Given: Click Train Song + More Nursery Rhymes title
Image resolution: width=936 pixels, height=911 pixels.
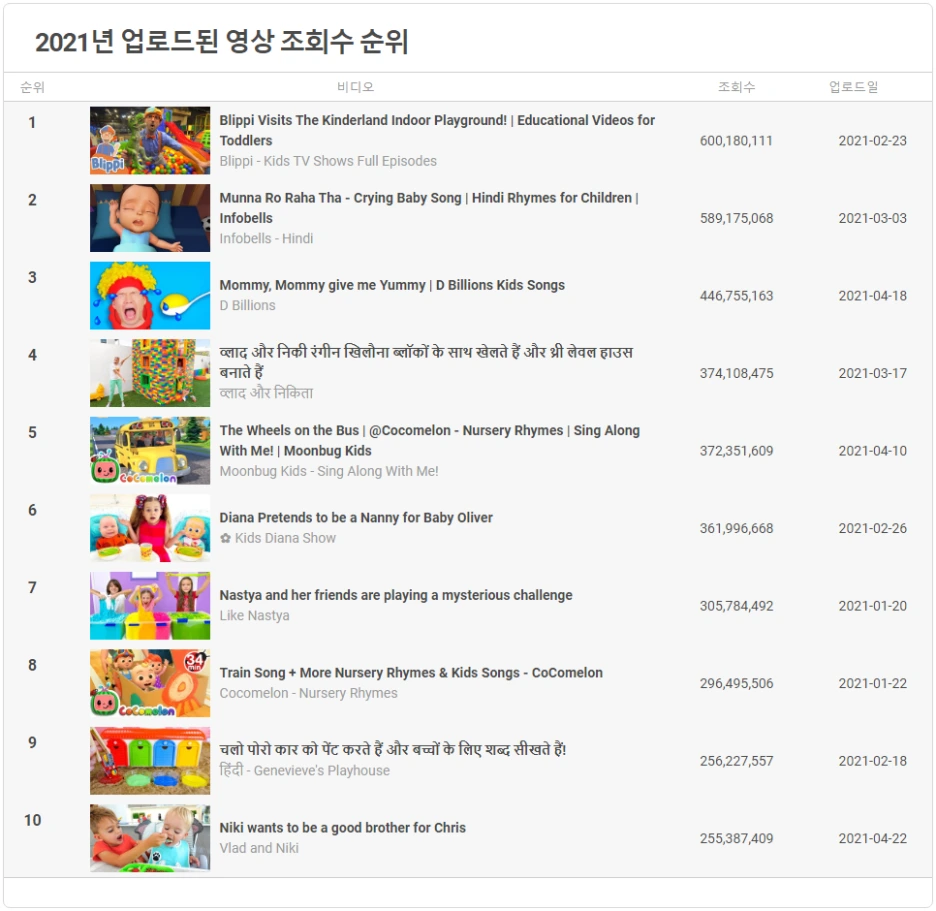Looking at the screenshot, I should tap(411, 673).
